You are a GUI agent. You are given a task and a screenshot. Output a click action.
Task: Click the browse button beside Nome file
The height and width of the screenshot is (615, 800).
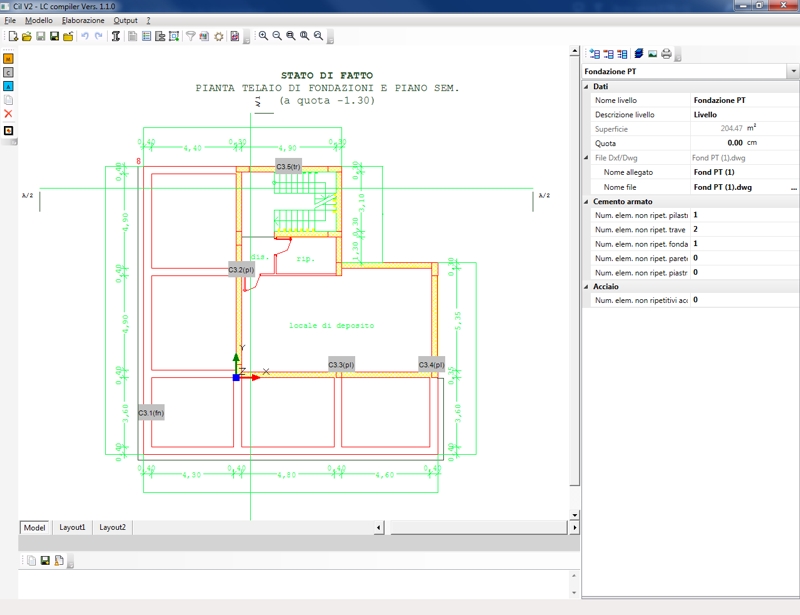(x=794, y=187)
